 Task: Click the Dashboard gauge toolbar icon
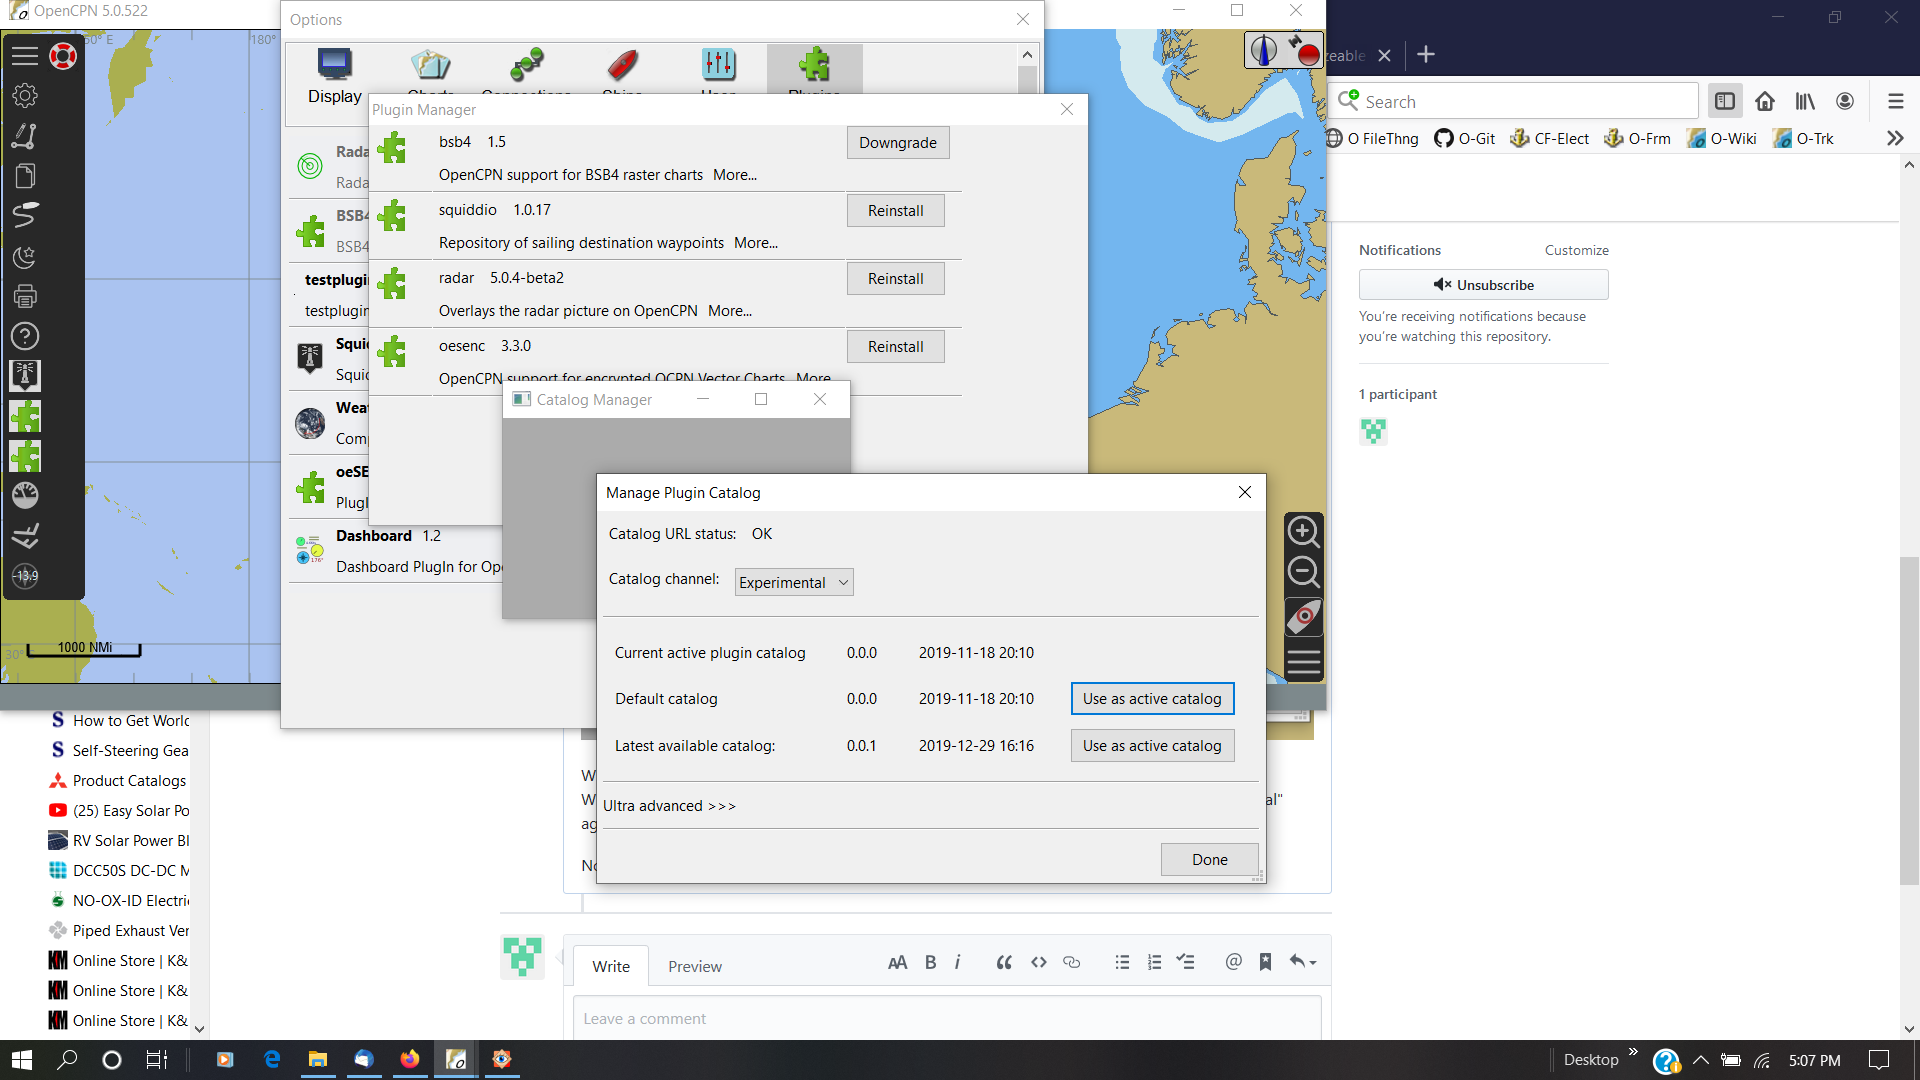point(25,495)
